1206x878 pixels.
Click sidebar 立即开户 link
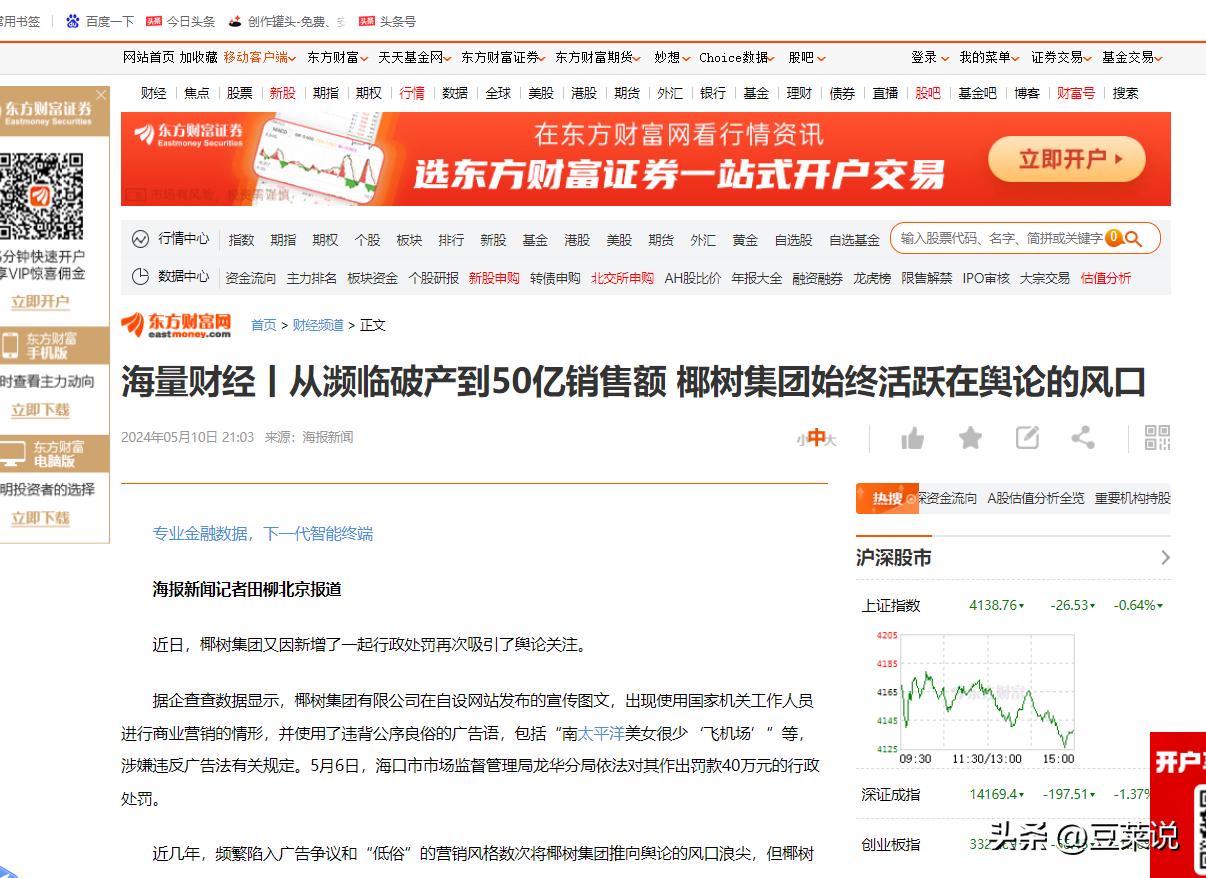click(40, 302)
